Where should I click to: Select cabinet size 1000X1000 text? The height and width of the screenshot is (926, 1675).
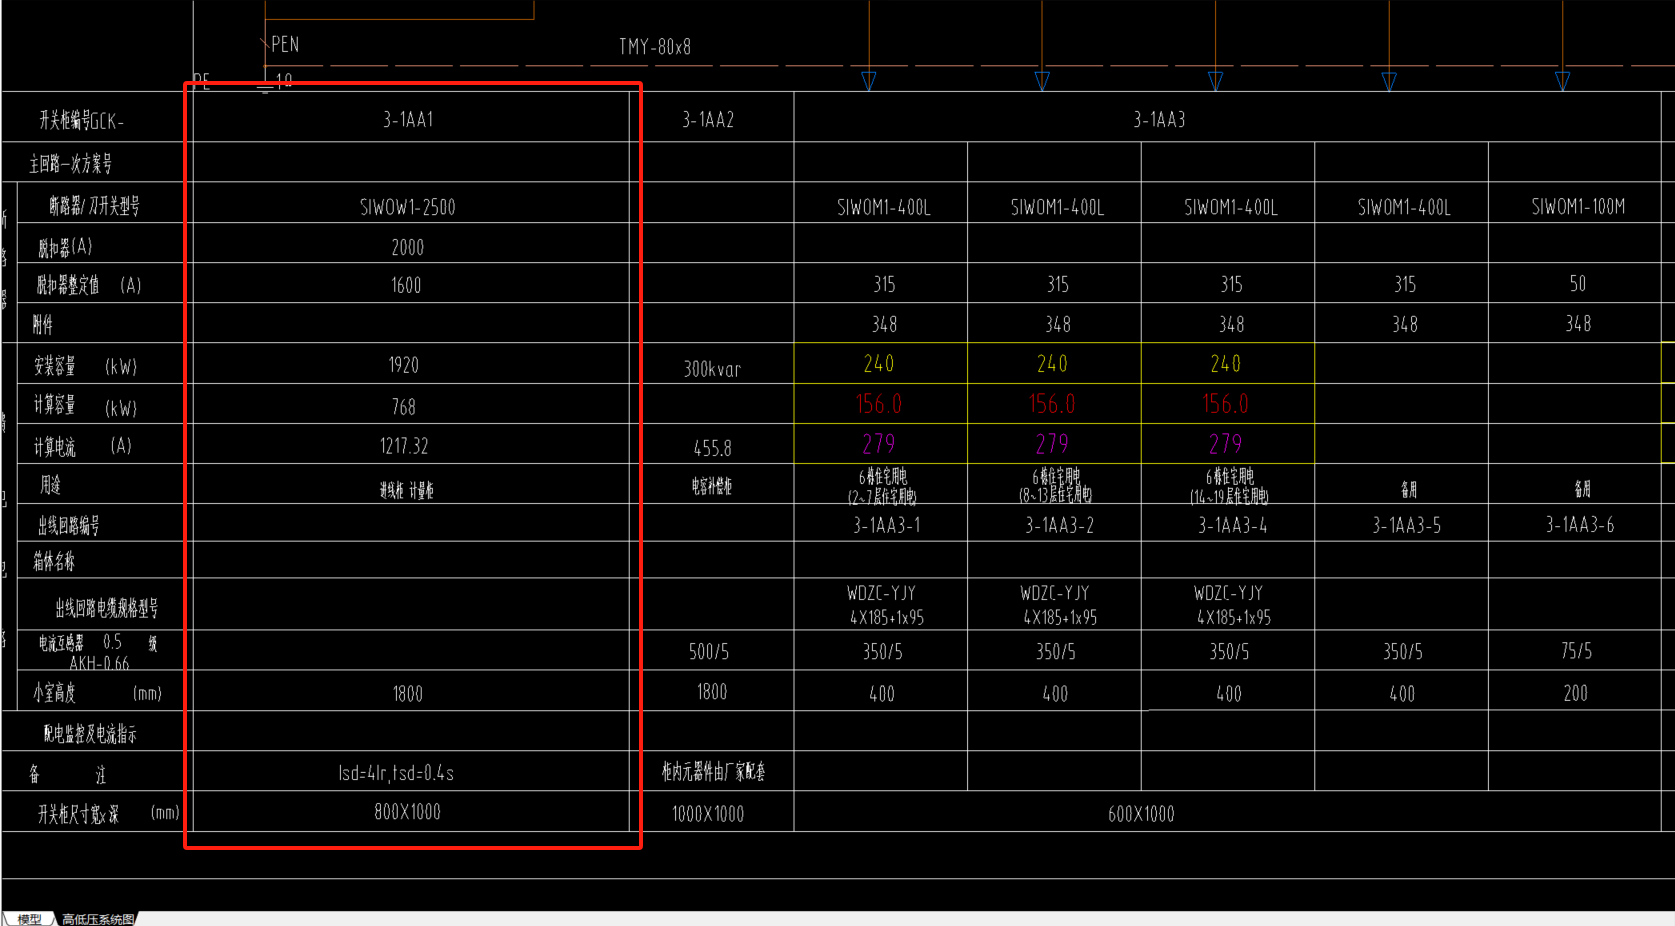coord(708,814)
